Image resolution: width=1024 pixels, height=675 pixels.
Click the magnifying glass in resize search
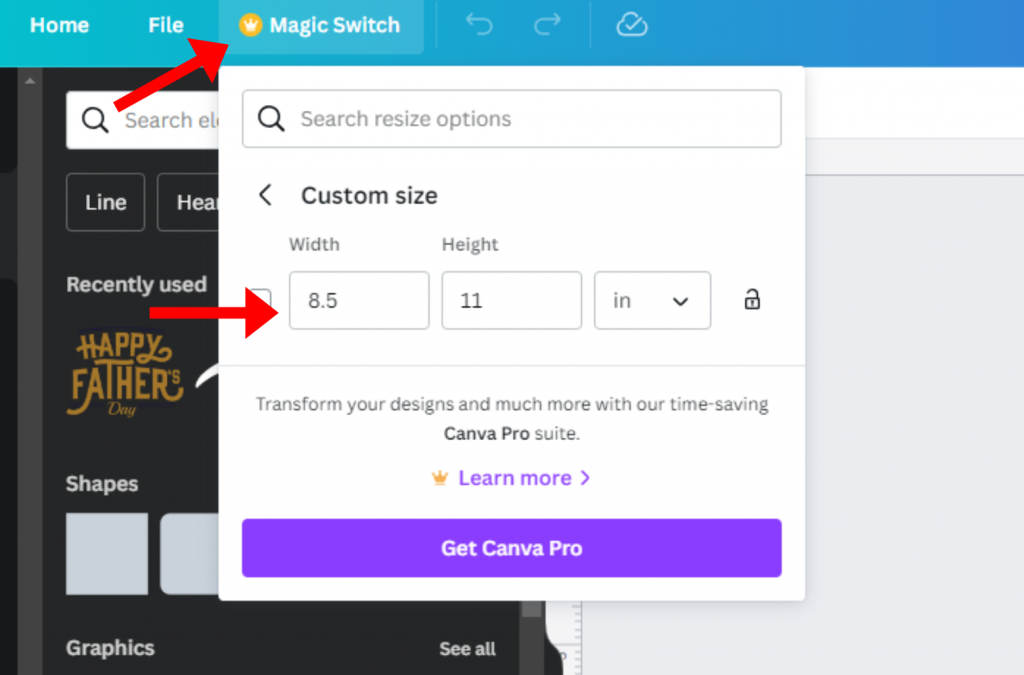coord(270,118)
